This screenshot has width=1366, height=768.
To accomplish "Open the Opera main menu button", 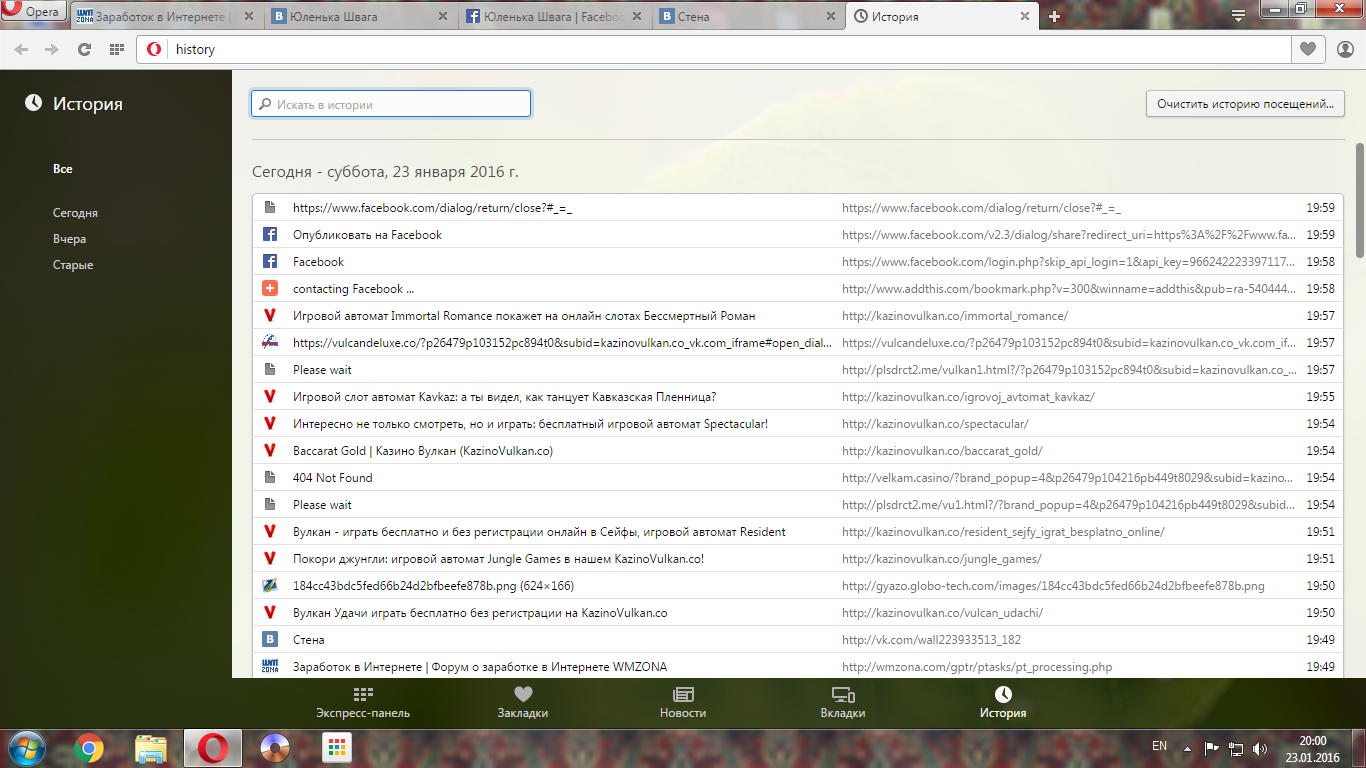I will tap(35, 13).
